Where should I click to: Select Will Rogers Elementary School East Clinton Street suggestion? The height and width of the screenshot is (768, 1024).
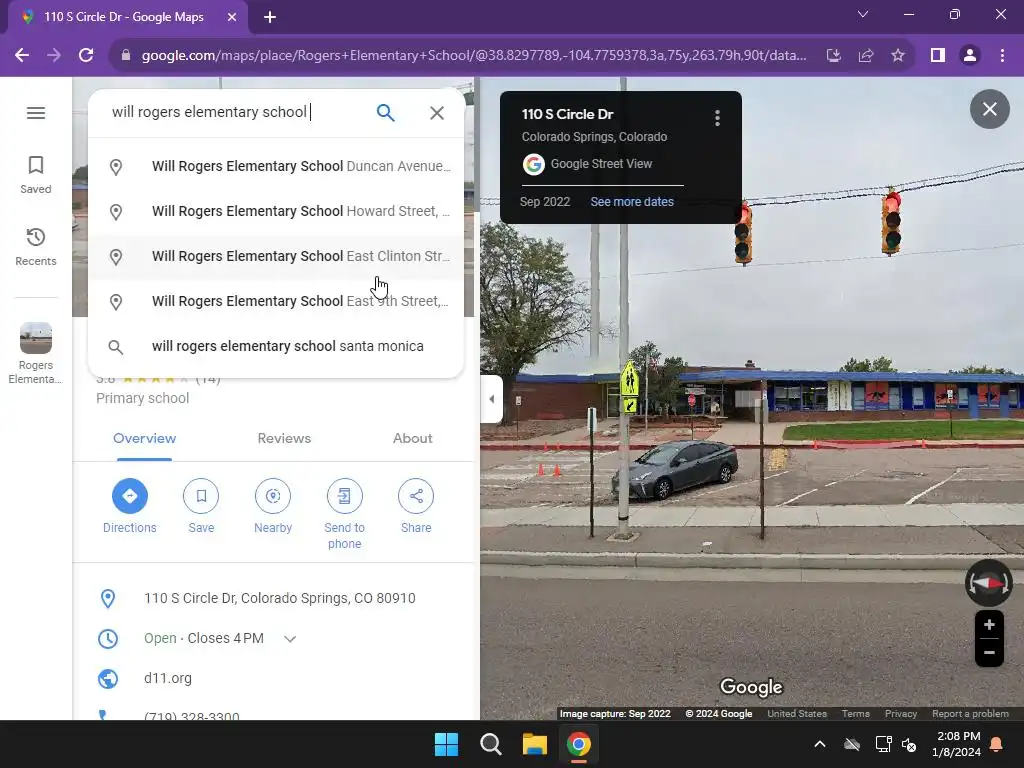coord(276,257)
